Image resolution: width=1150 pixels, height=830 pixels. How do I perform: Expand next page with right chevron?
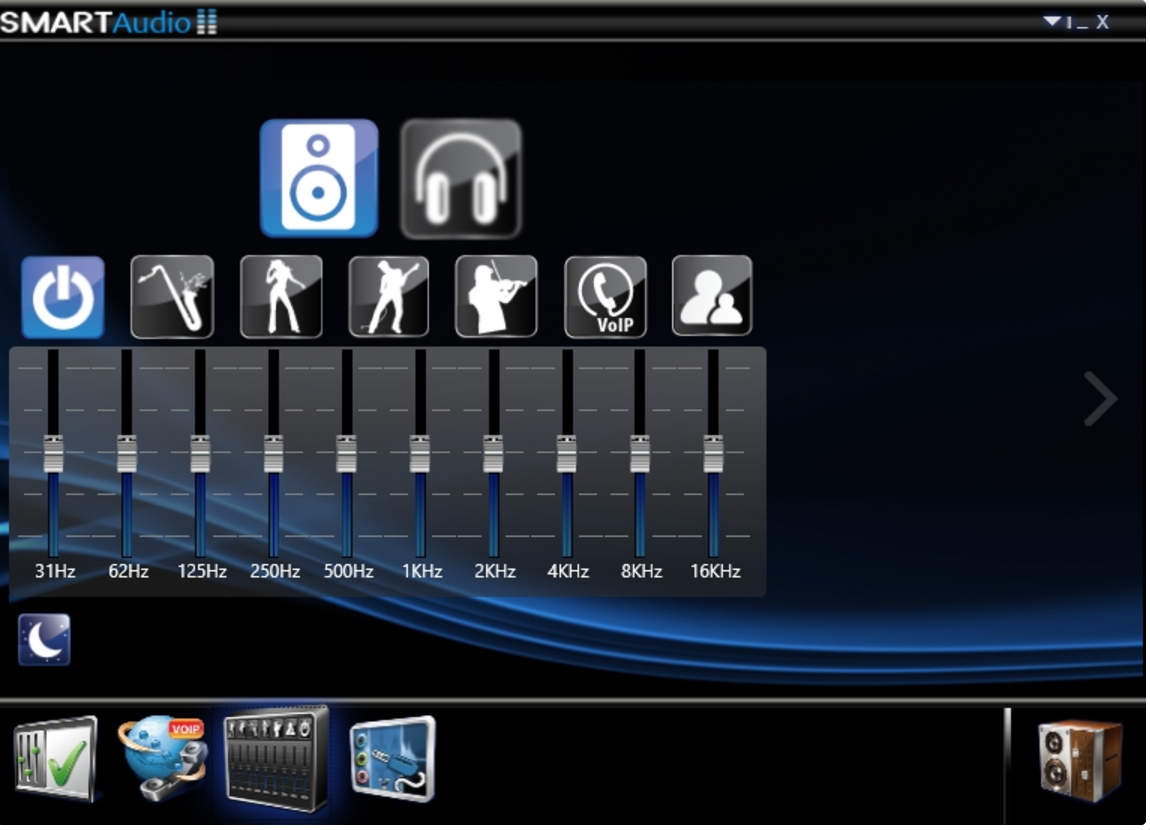point(1100,399)
